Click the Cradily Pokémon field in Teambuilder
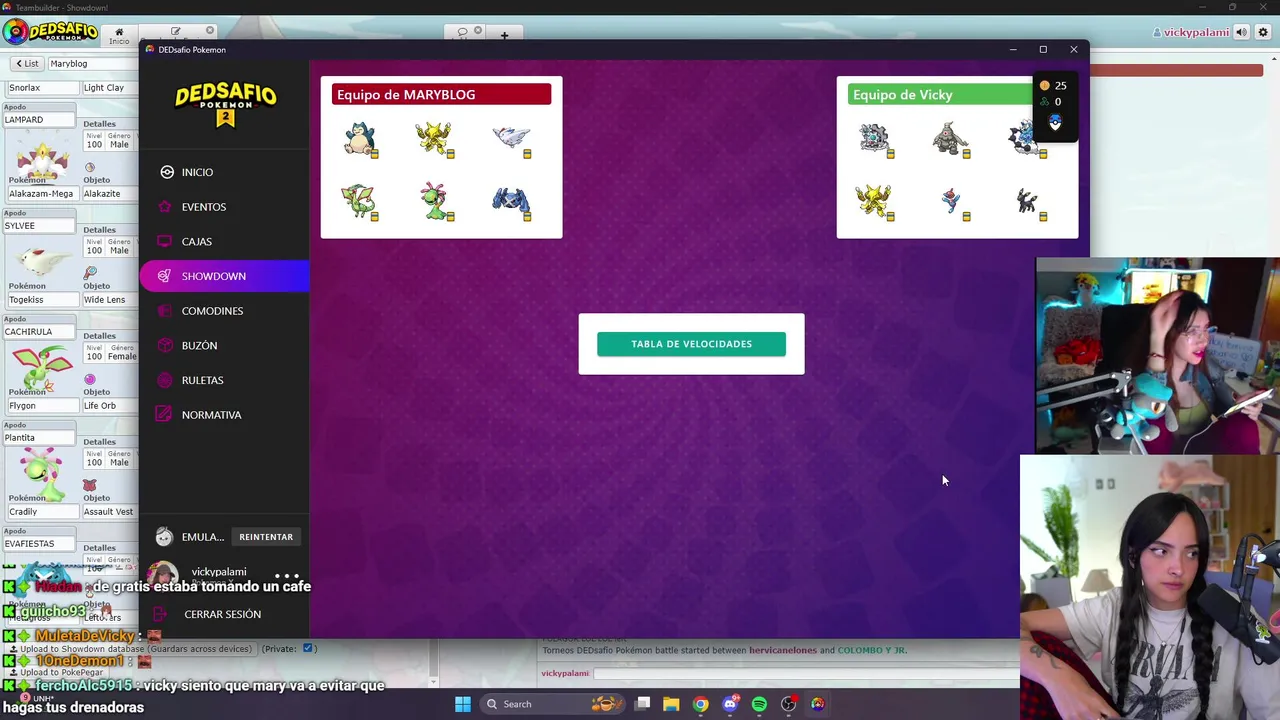 (x=41, y=511)
